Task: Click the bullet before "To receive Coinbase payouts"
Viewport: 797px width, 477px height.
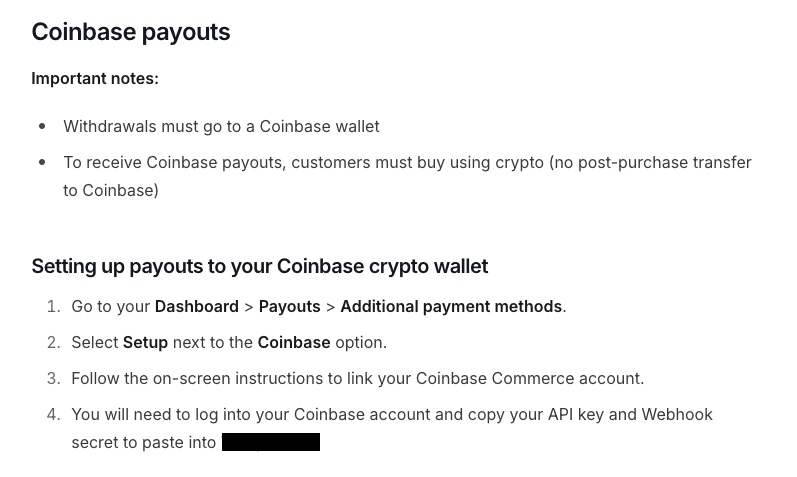Action: point(42,162)
